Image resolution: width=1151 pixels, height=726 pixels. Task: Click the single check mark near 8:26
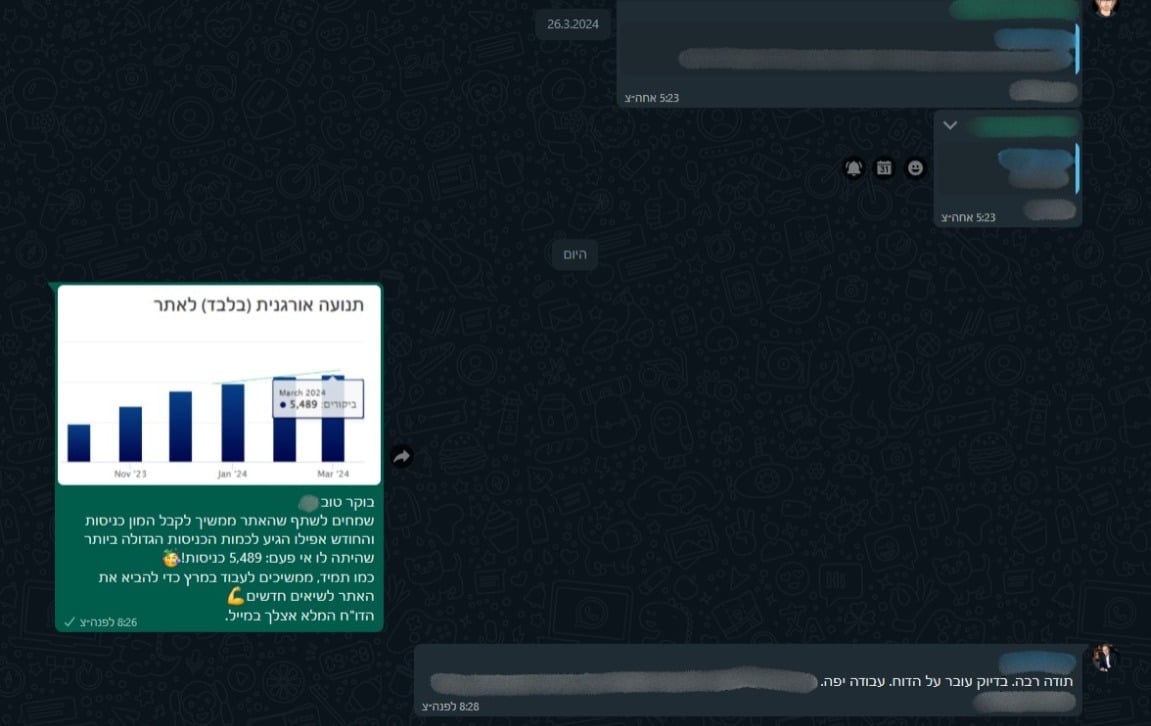(x=70, y=622)
